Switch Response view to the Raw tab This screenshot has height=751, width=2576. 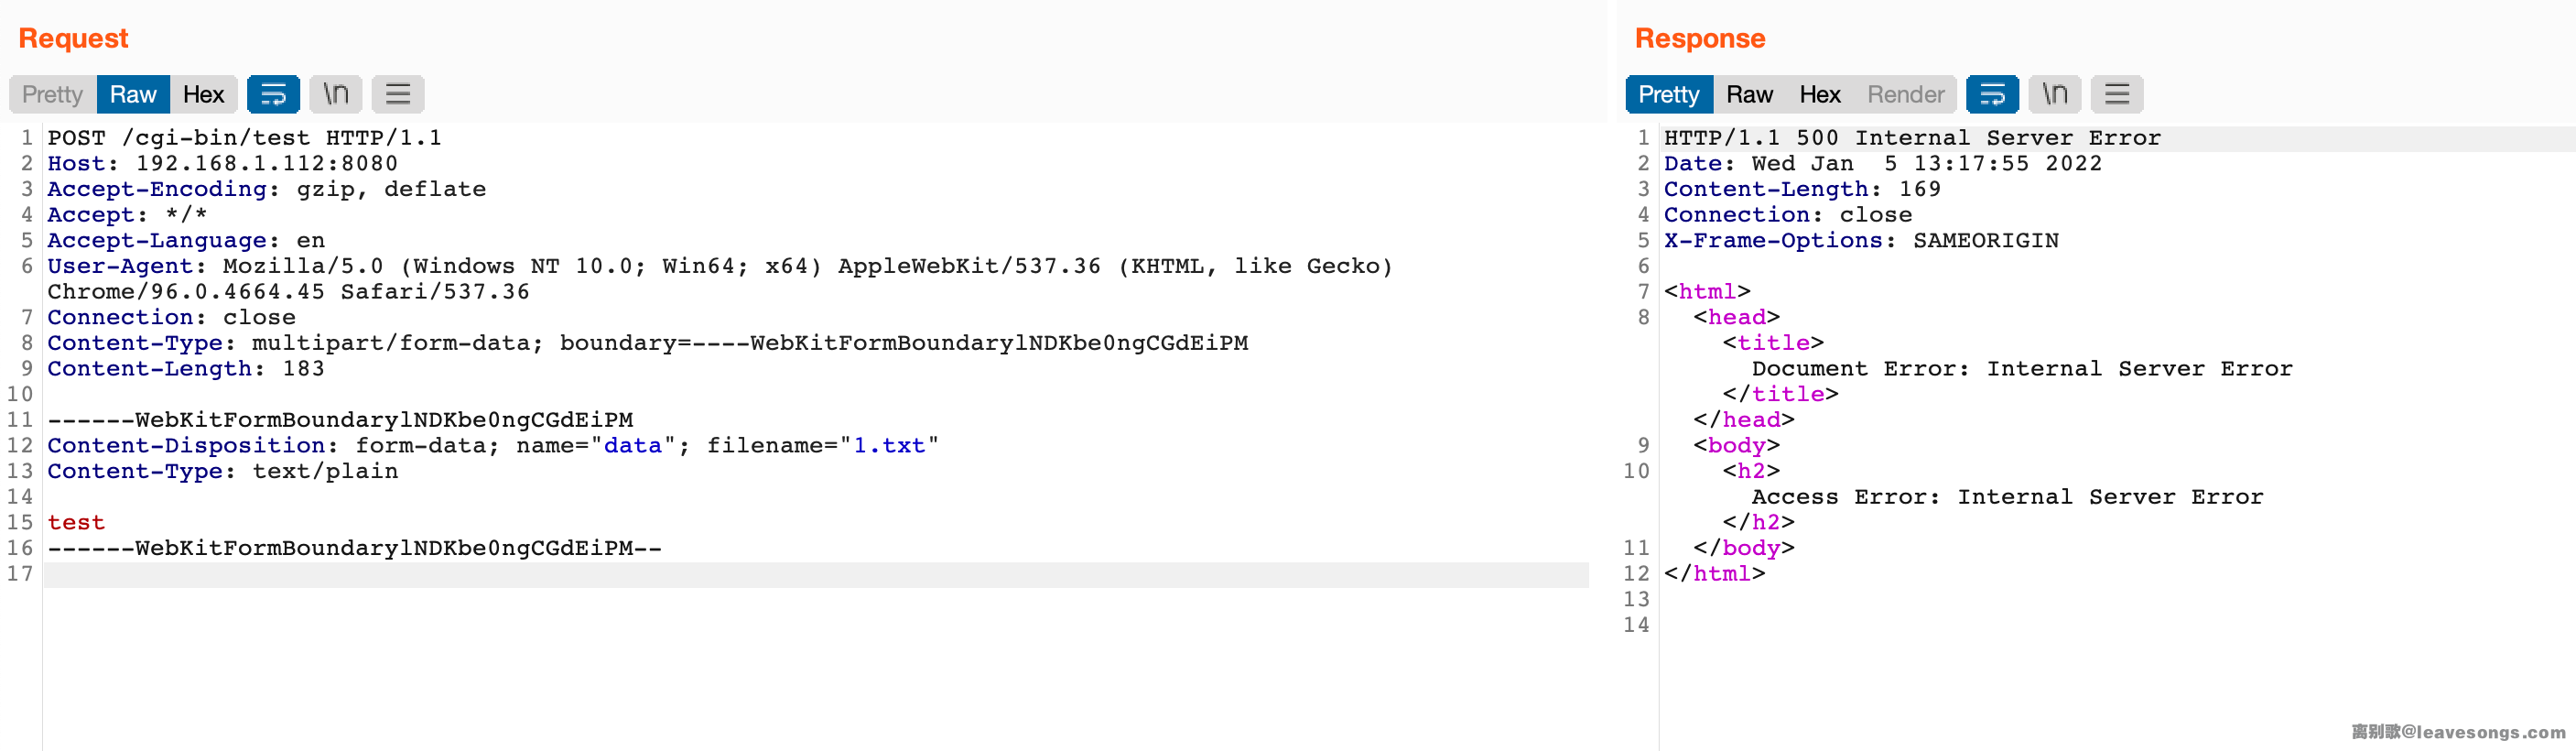click(x=1749, y=94)
